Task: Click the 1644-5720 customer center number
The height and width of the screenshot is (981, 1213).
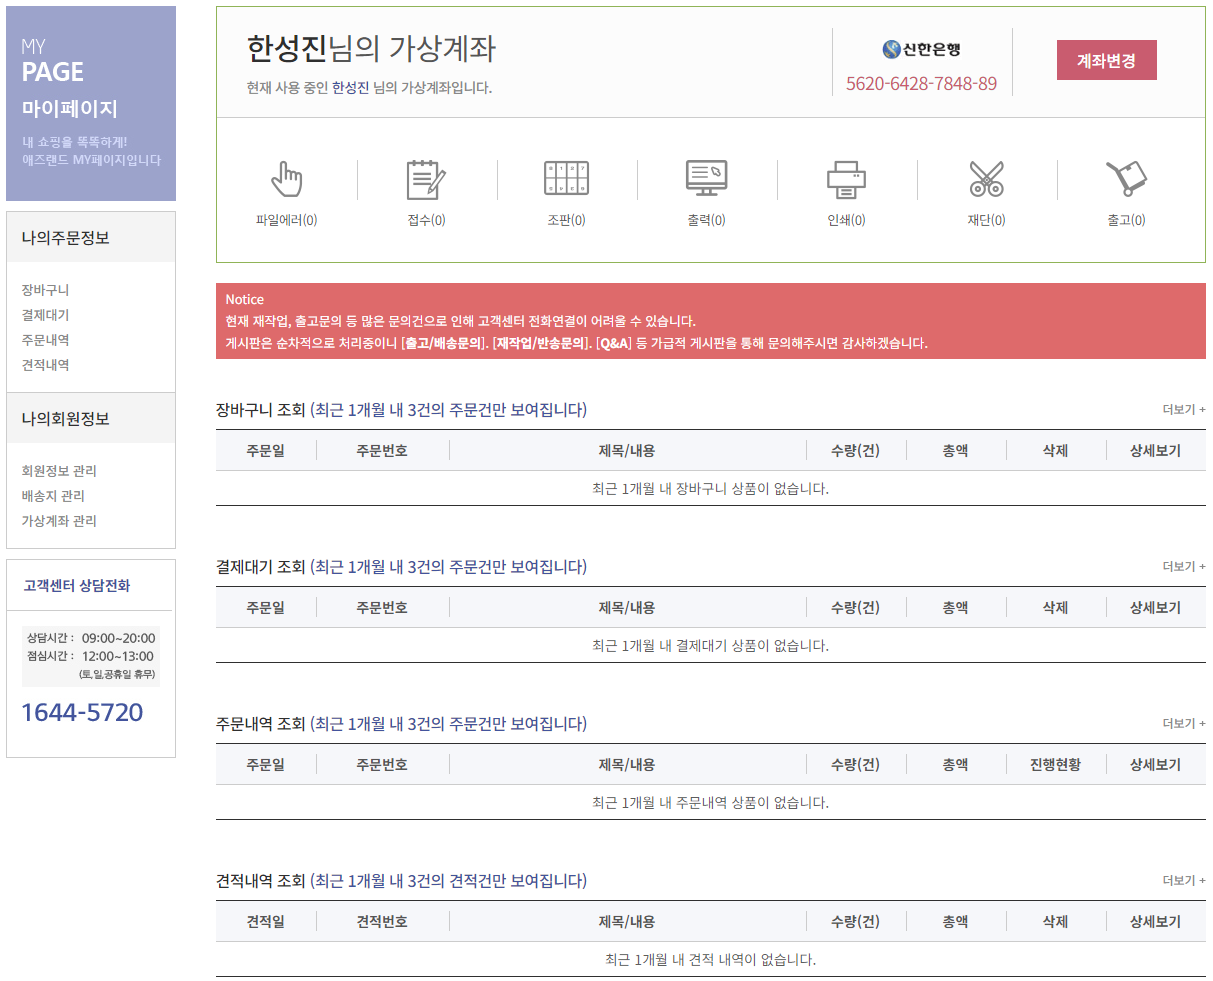Action: [82, 712]
